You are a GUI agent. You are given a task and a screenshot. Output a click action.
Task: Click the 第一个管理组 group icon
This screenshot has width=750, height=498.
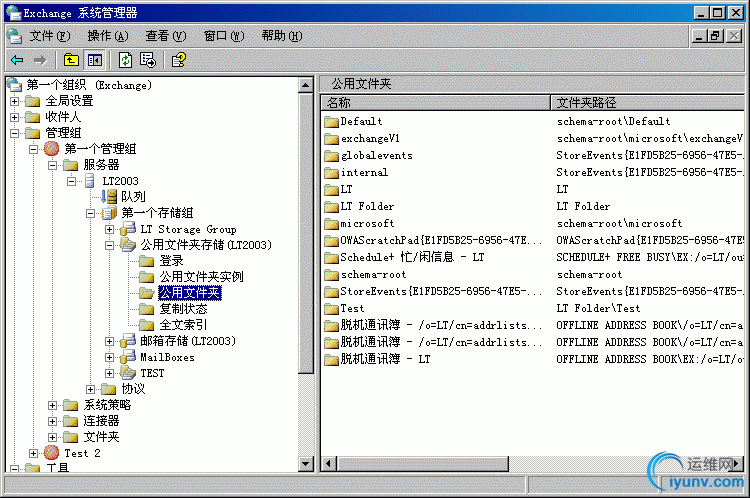[52, 149]
